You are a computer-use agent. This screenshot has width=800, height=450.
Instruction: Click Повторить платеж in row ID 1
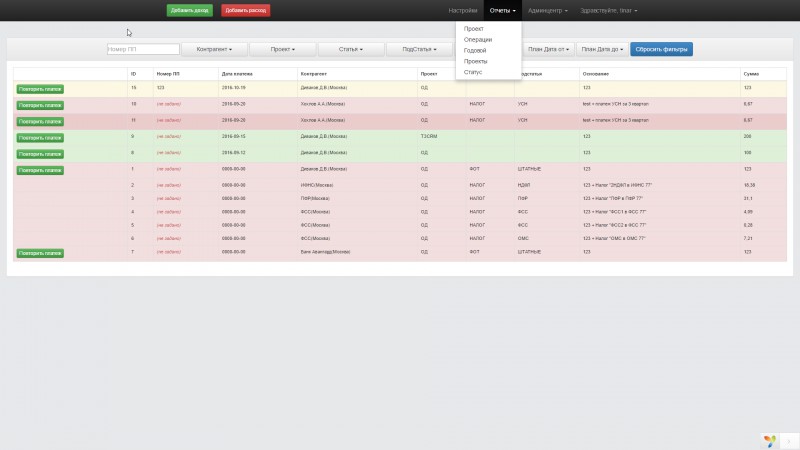(x=40, y=170)
